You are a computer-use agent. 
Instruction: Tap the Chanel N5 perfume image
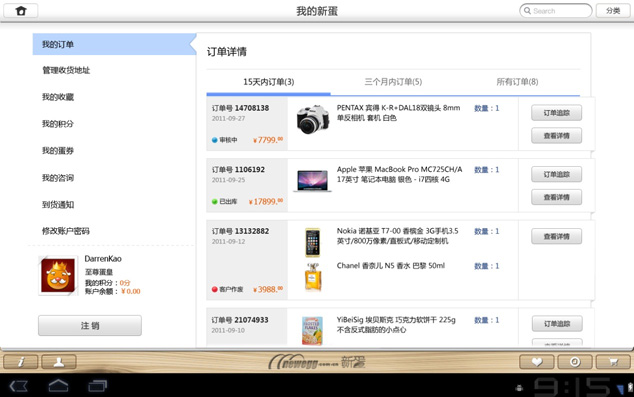[x=313, y=277]
